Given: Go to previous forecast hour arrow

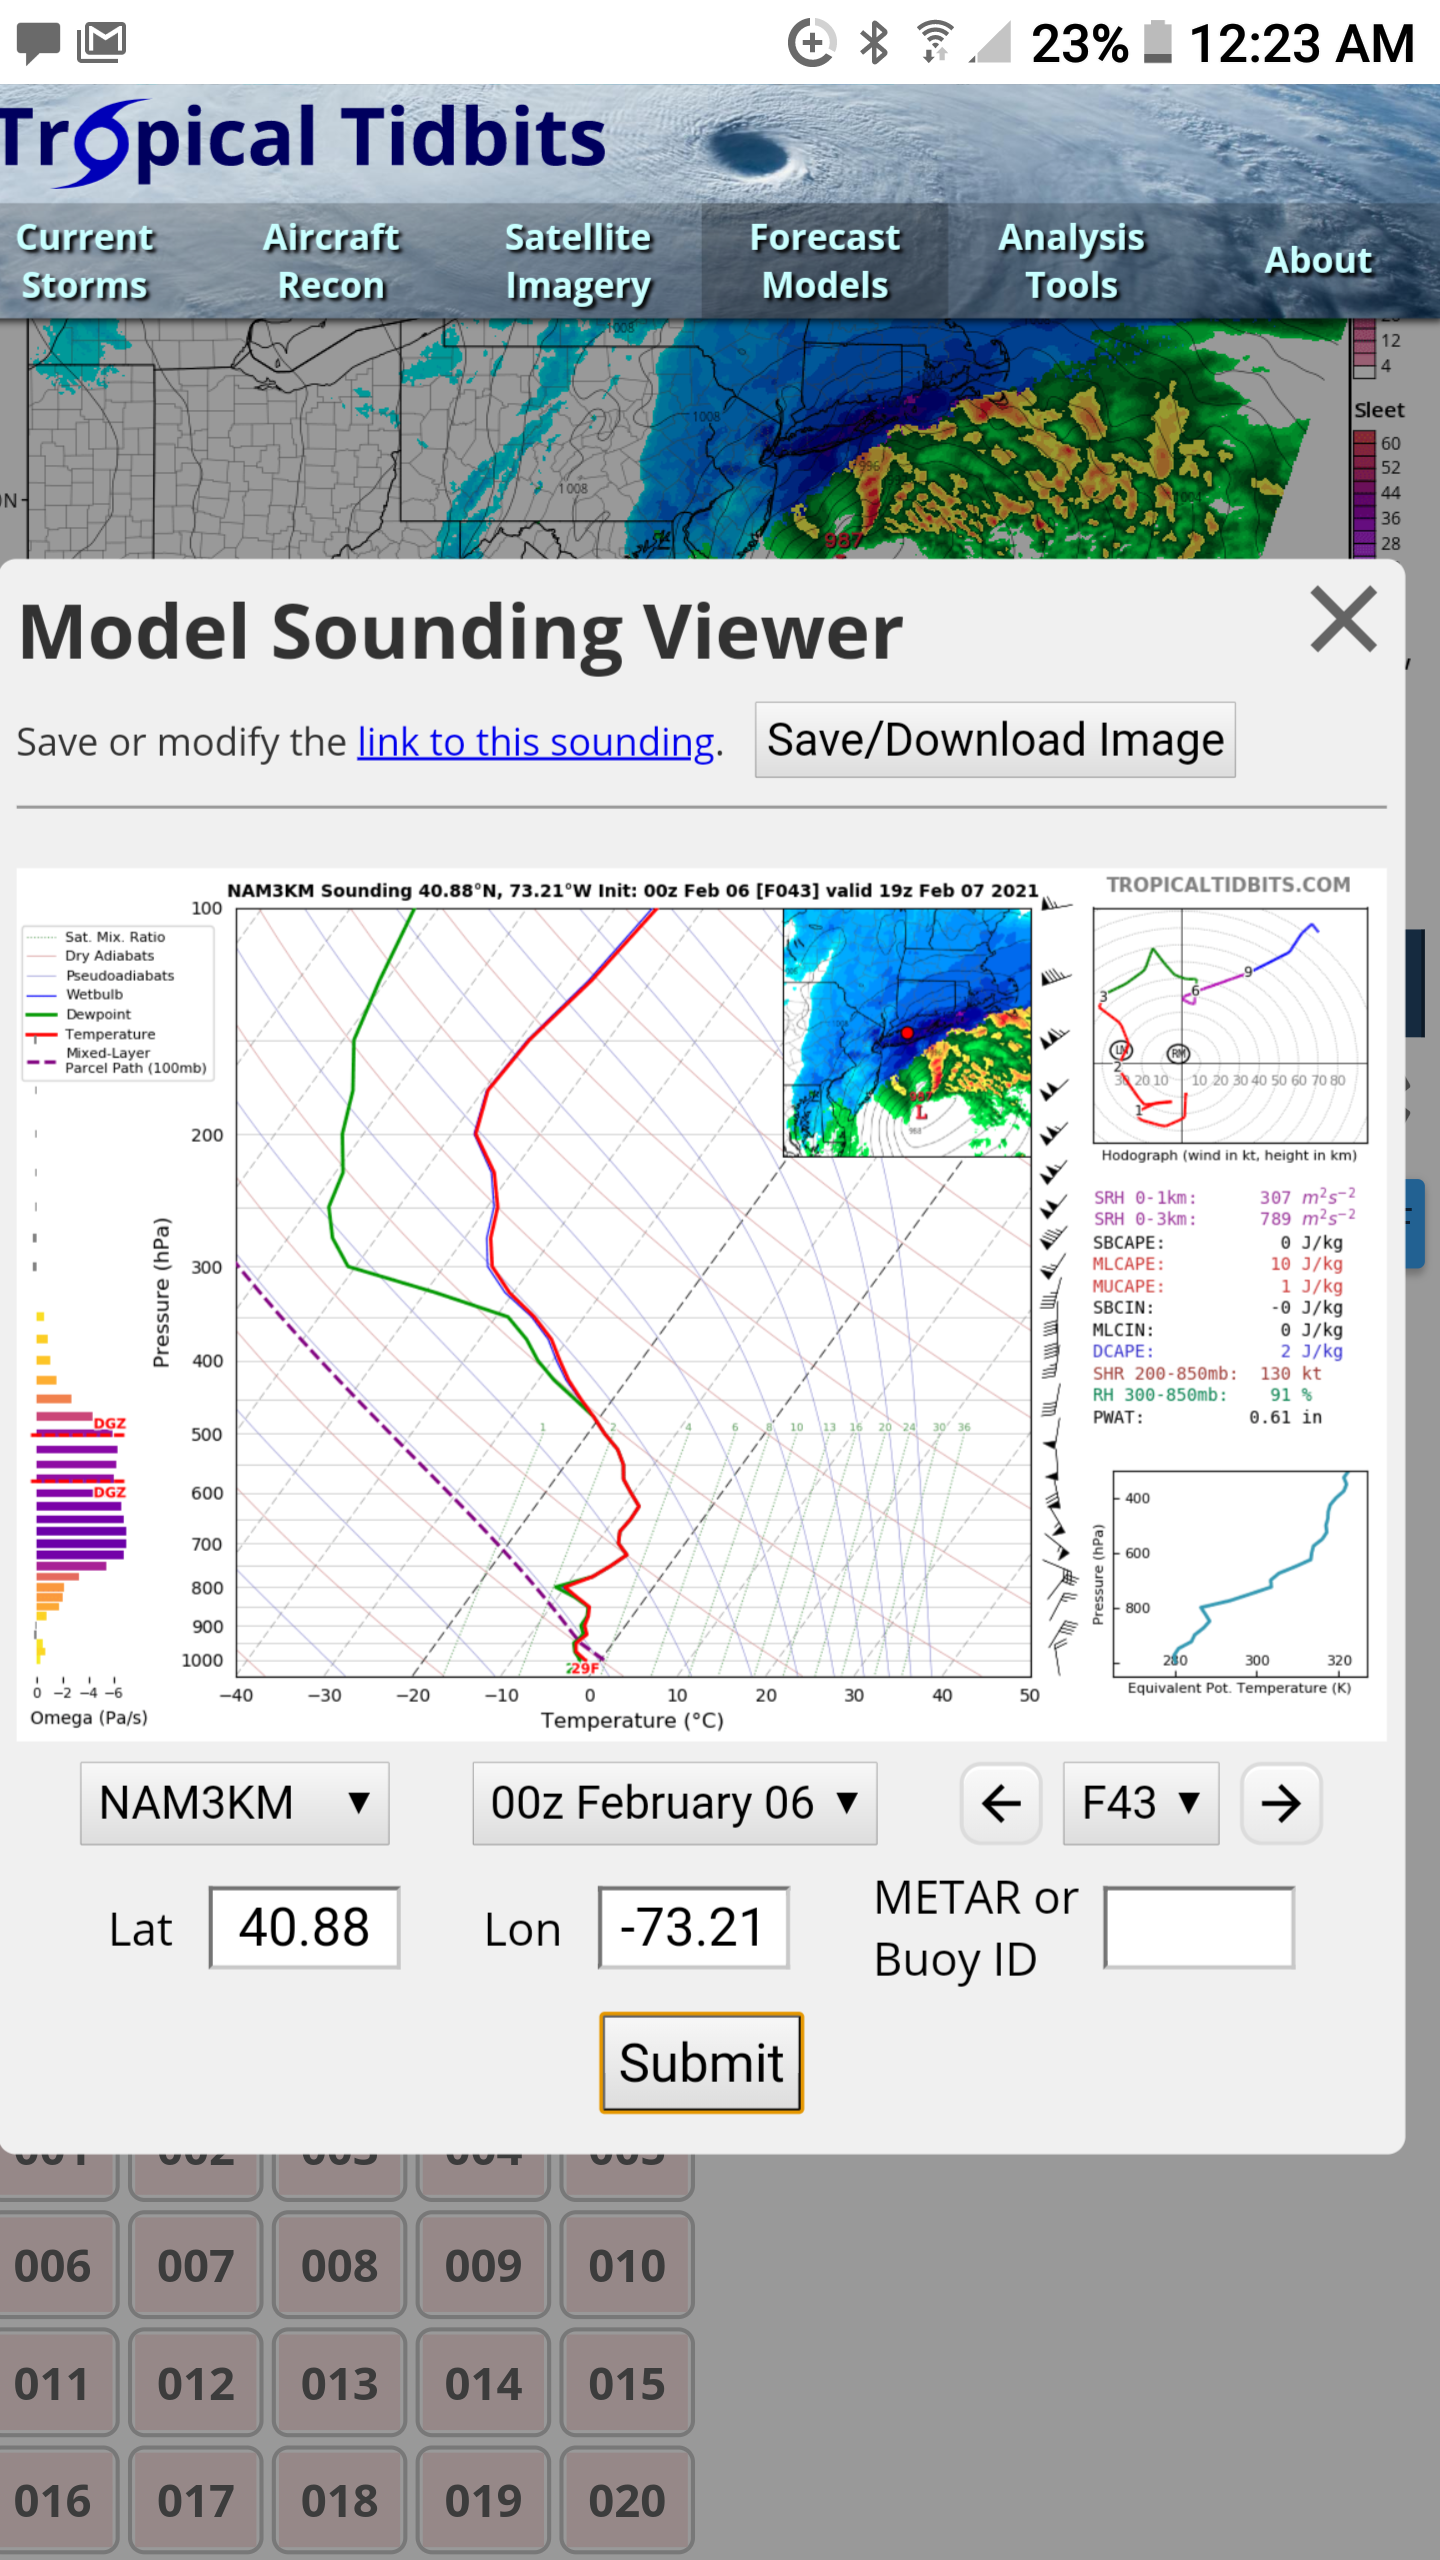Looking at the screenshot, I should click(1001, 1803).
